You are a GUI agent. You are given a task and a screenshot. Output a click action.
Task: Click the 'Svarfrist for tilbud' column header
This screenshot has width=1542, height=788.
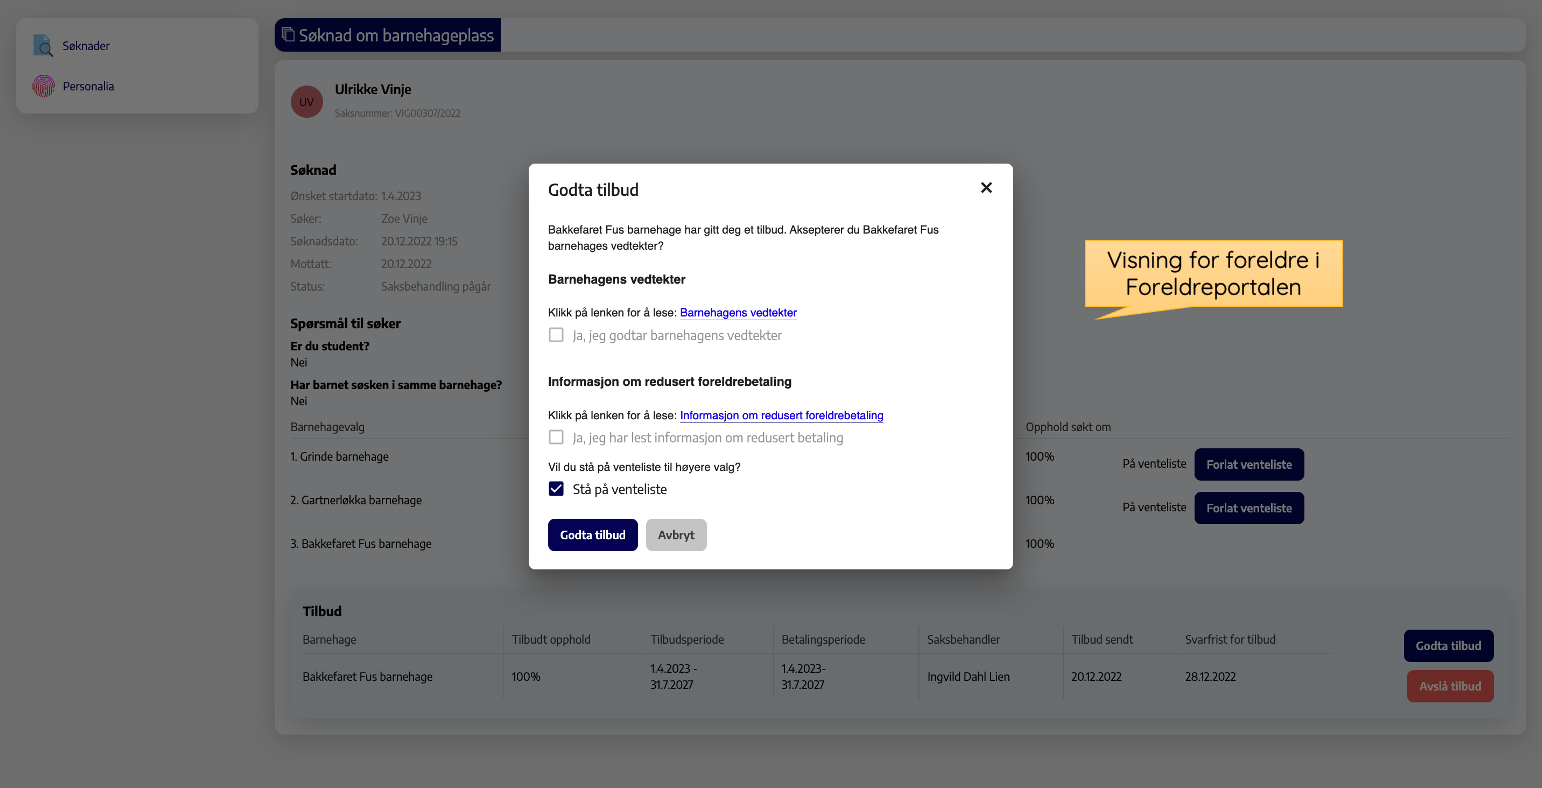pos(1230,640)
